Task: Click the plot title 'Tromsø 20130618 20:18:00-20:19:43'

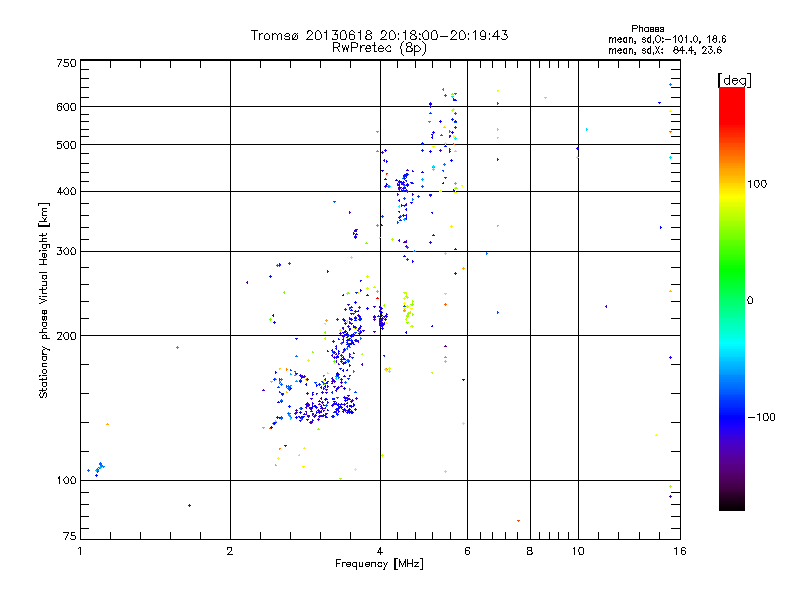Action: (x=379, y=35)
